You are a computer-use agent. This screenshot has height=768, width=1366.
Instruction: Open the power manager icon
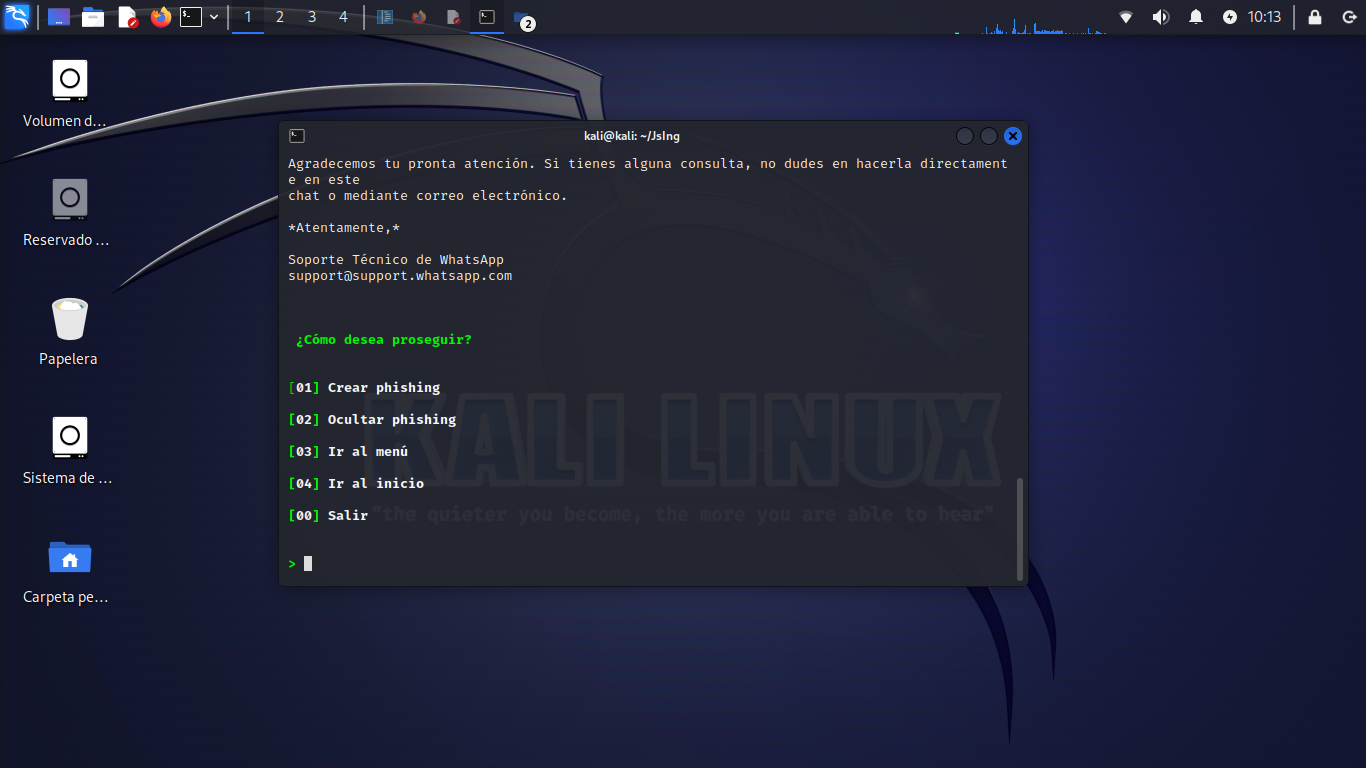click(1229, 17)
